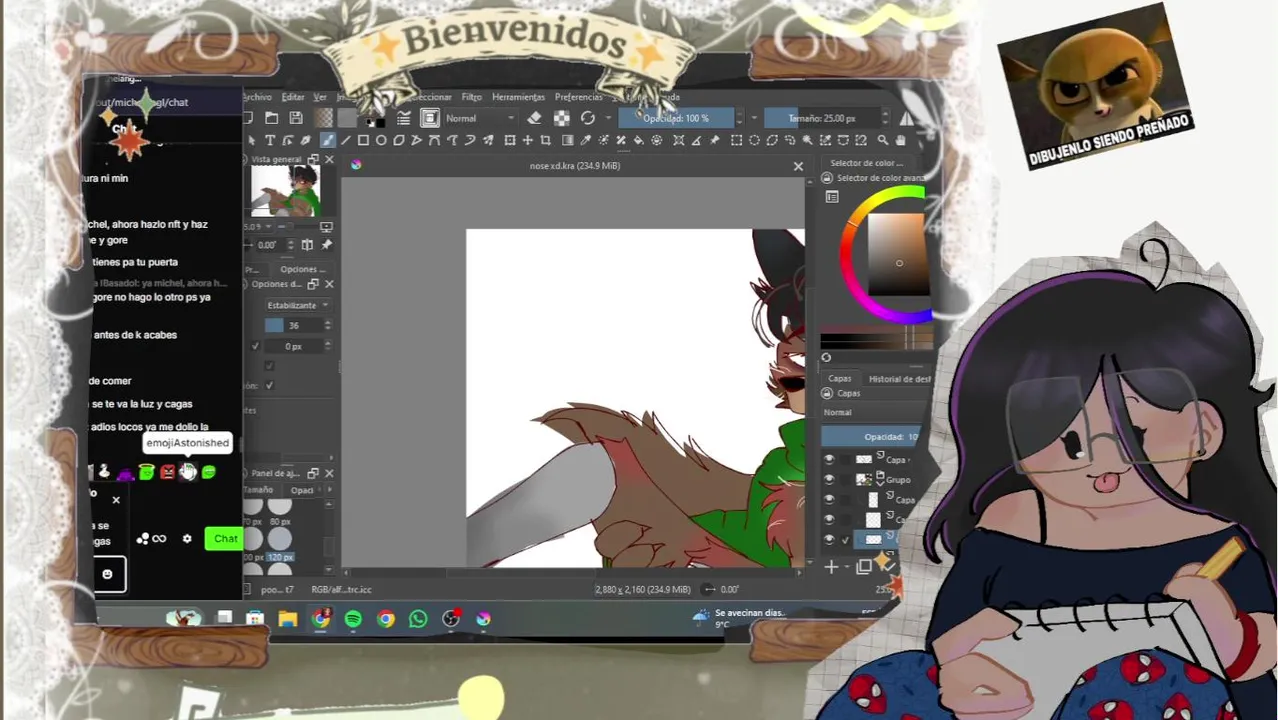Viewport: 1278px width, 720px height.
Task: Toggle visibility of the Grupo layer
Action: (x=829, y=479)
